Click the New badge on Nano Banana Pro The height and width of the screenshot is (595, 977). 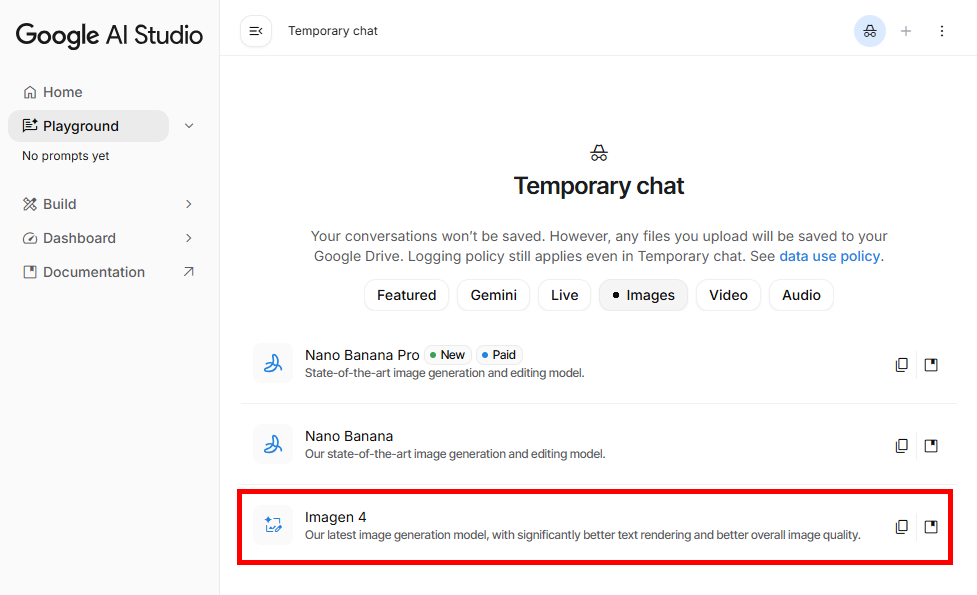448,355
